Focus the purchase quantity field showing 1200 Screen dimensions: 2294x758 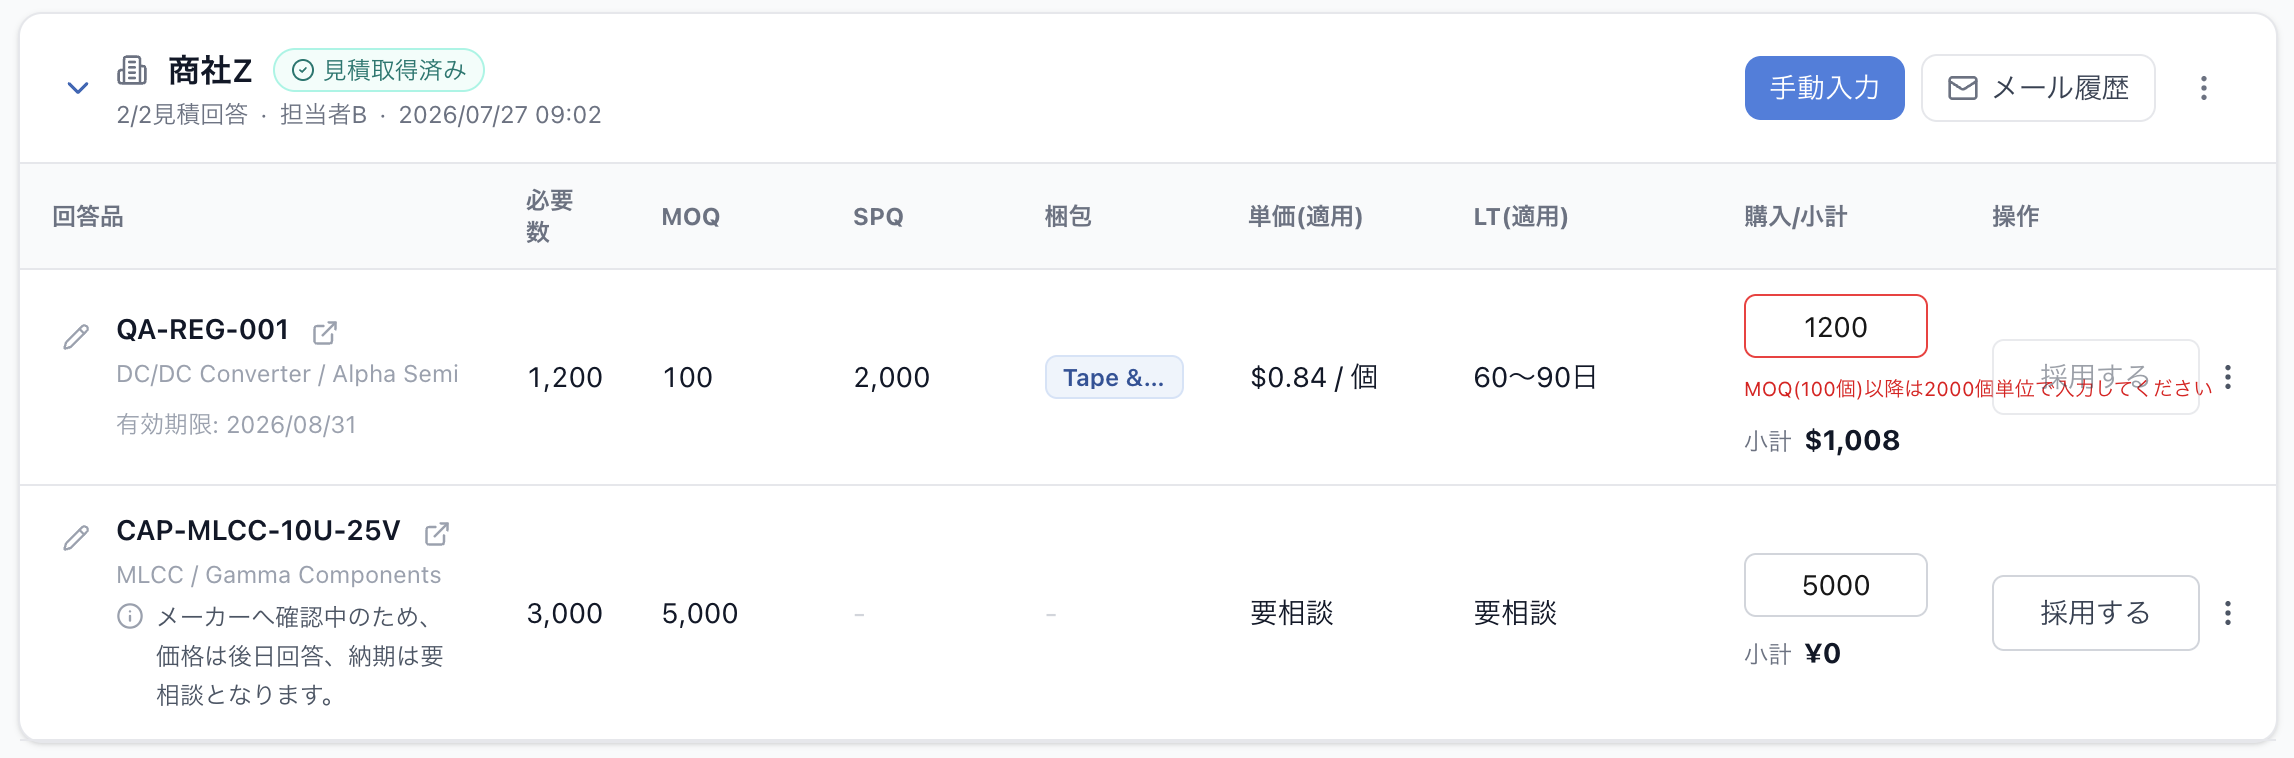1835,326
